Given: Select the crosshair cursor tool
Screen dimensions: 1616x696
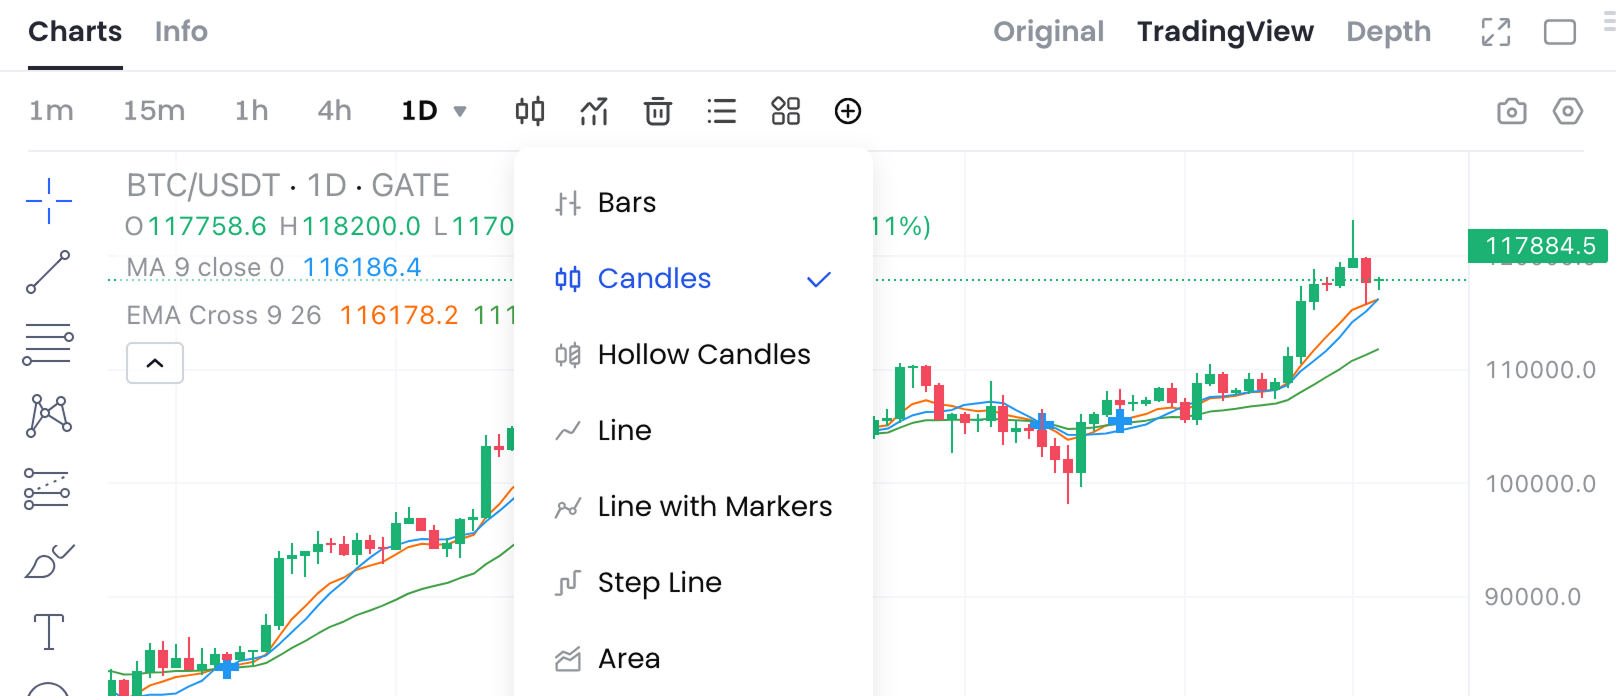Looking at the screenshot, I should [x=48, y=201].
